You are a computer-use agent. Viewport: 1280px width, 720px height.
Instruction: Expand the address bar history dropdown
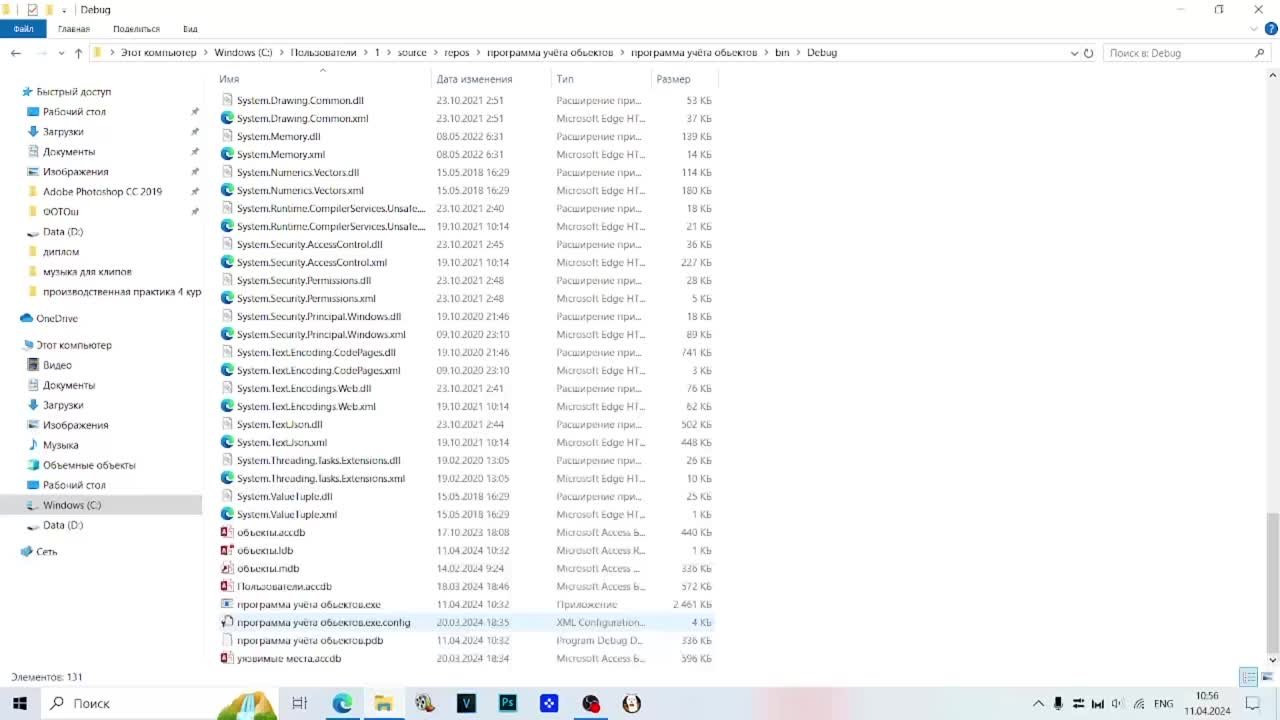pos(1074,53)
